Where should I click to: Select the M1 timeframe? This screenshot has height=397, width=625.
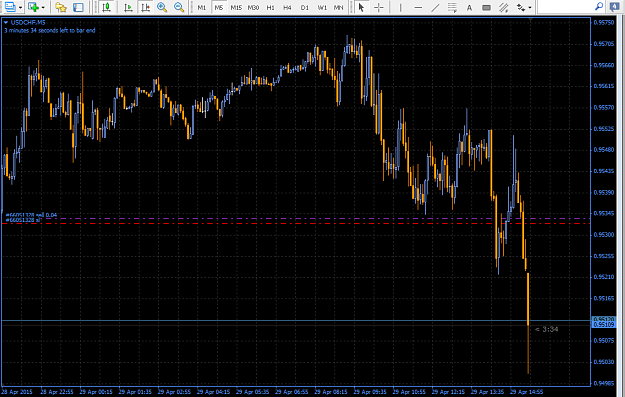coord(202,7)
